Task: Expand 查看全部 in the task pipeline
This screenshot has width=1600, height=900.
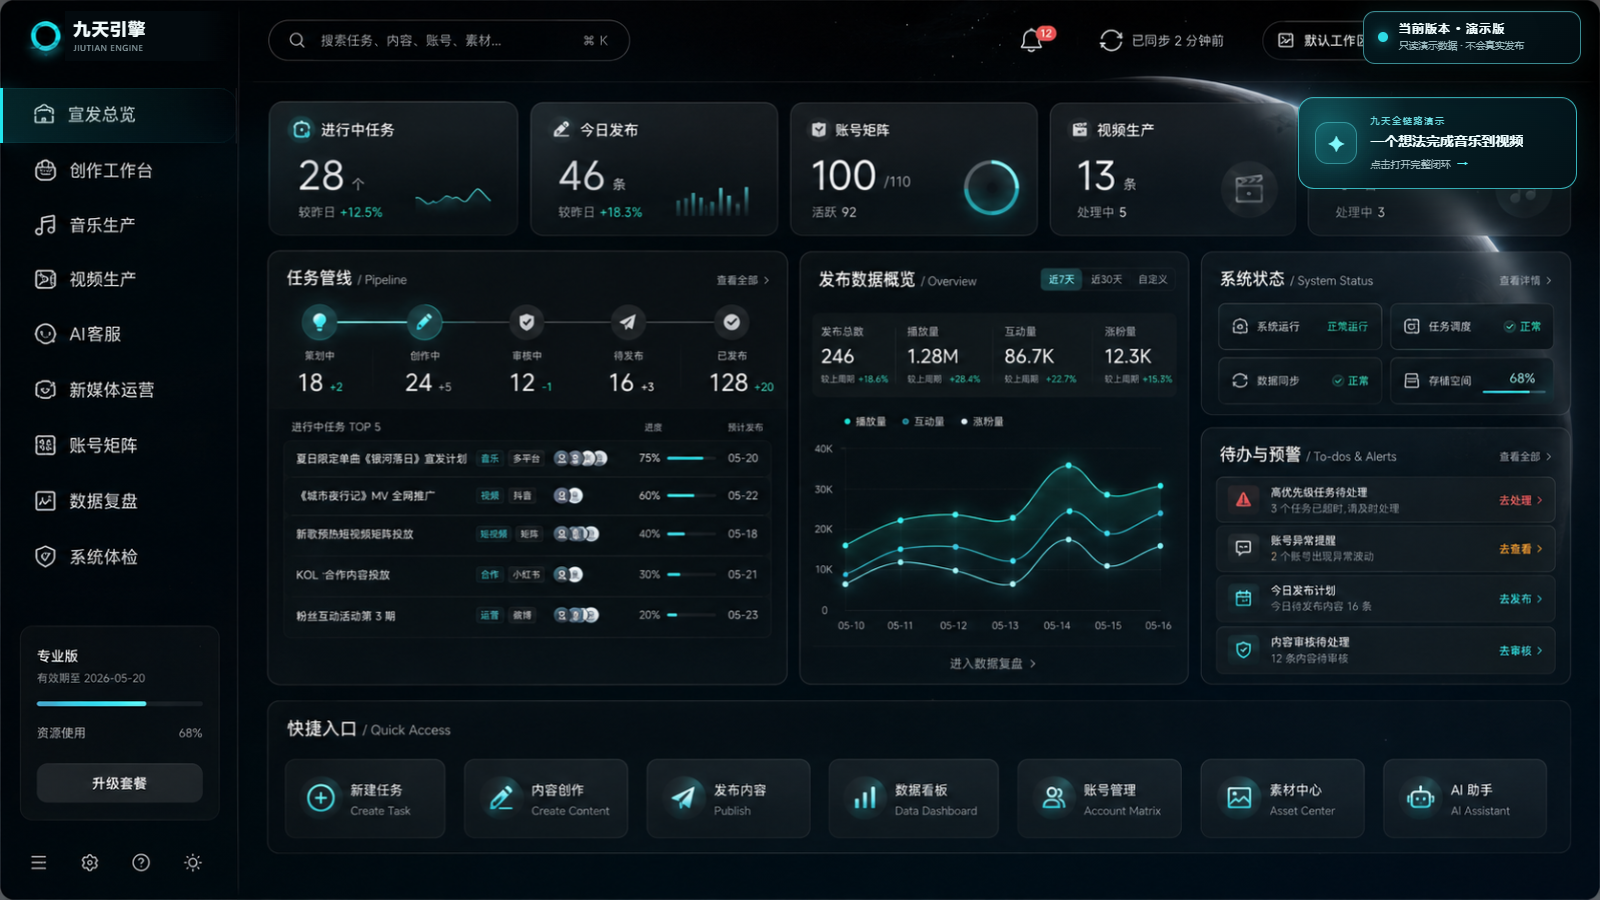Action: click(x=743, y=281)
